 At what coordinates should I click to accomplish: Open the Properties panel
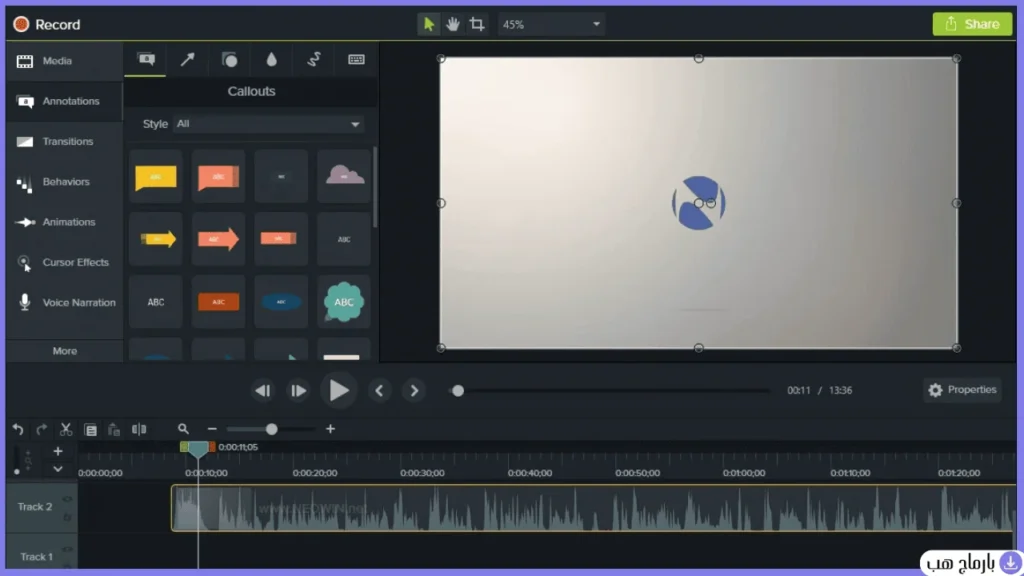962,390
